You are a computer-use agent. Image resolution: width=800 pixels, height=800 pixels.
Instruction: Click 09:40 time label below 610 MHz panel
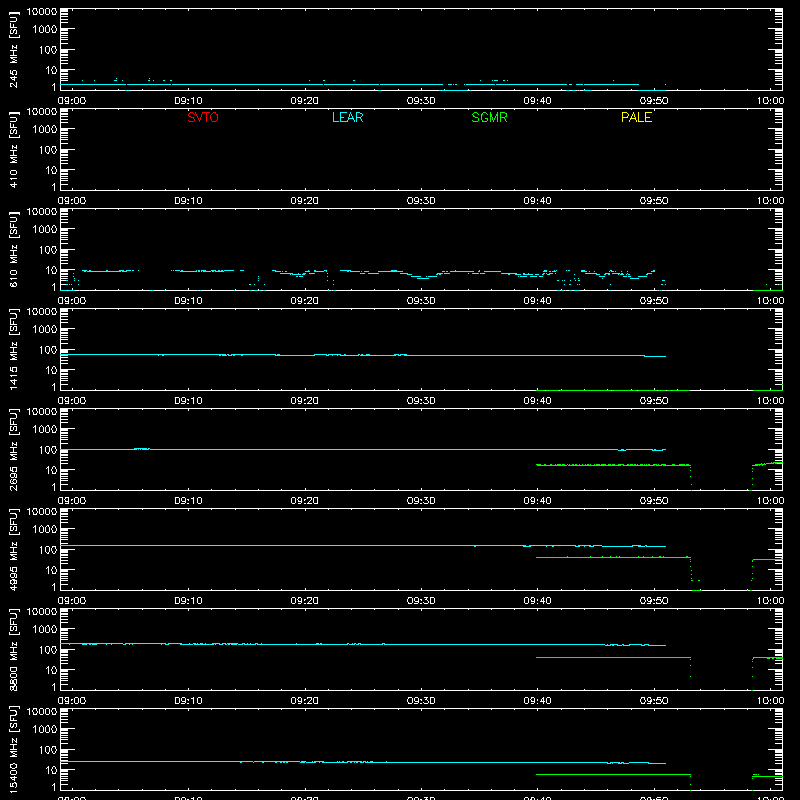[537, 301]
